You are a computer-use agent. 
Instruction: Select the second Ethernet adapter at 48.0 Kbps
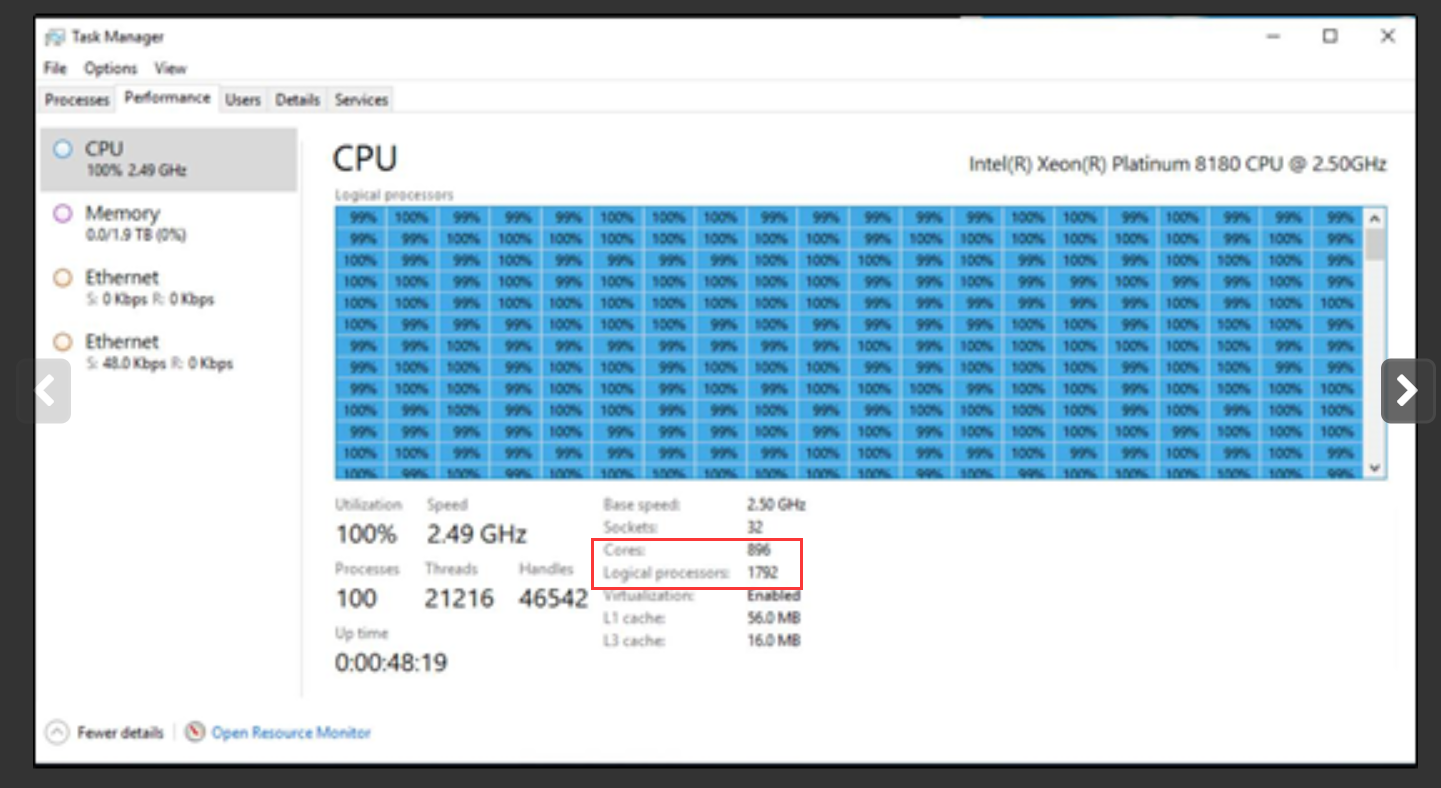pyautogui.click(x=168, y=351)
